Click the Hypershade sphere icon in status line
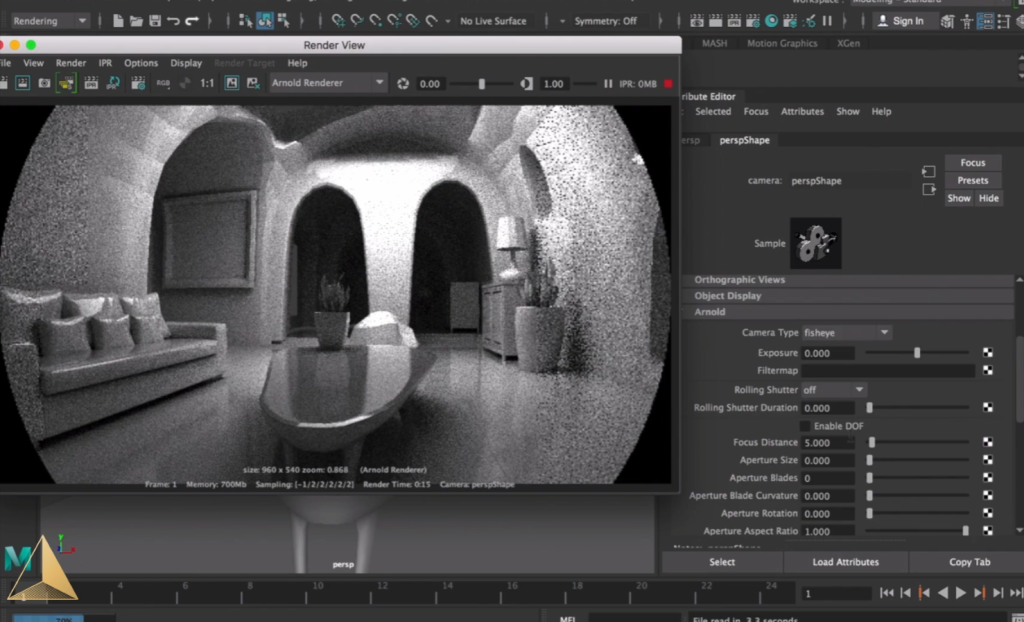 [771, 21]
